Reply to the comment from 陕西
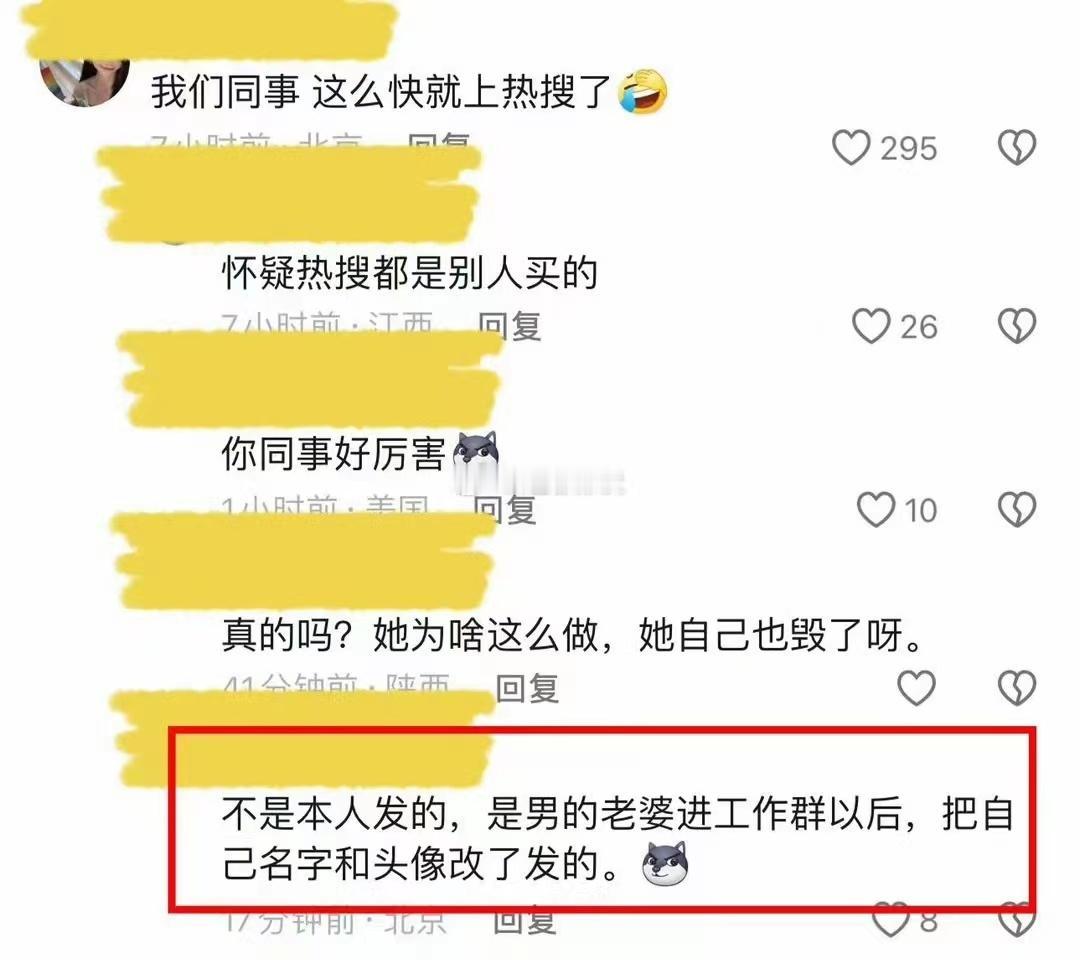The image size is (1080, 960). 528,688
